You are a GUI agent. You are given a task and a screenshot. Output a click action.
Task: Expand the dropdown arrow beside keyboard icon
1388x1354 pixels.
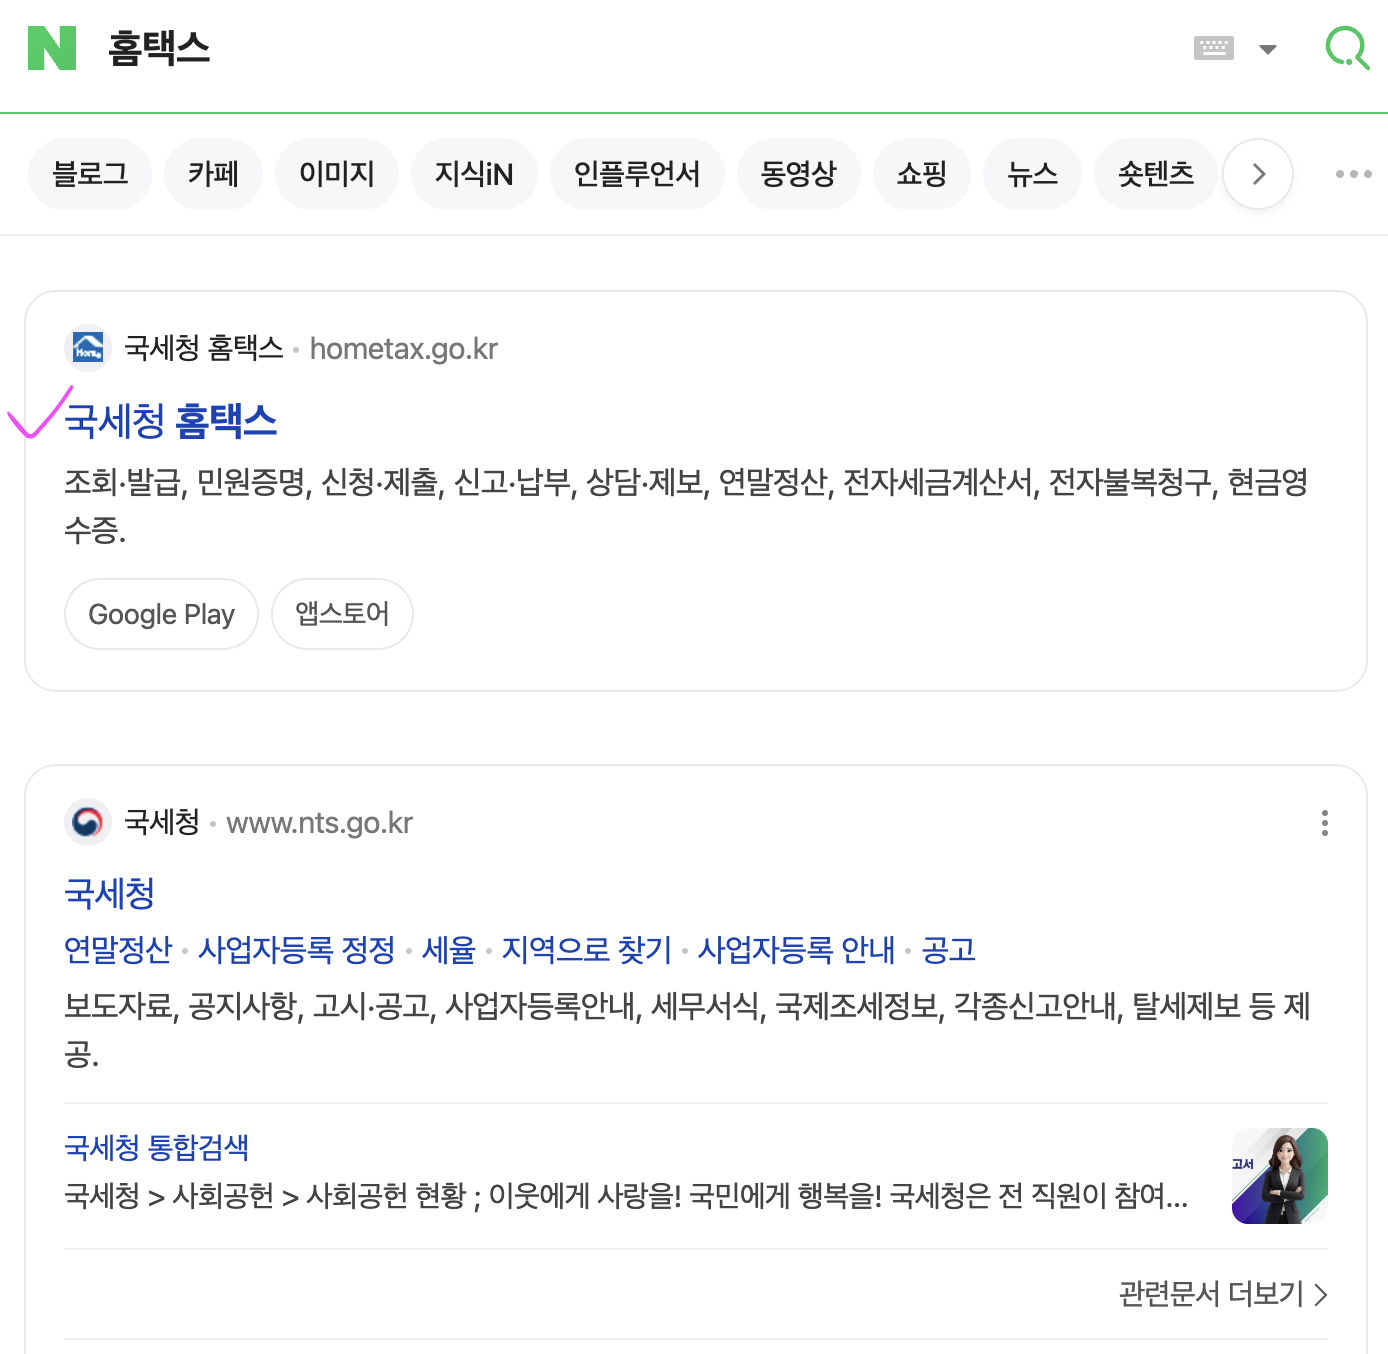click(1268, 49)
